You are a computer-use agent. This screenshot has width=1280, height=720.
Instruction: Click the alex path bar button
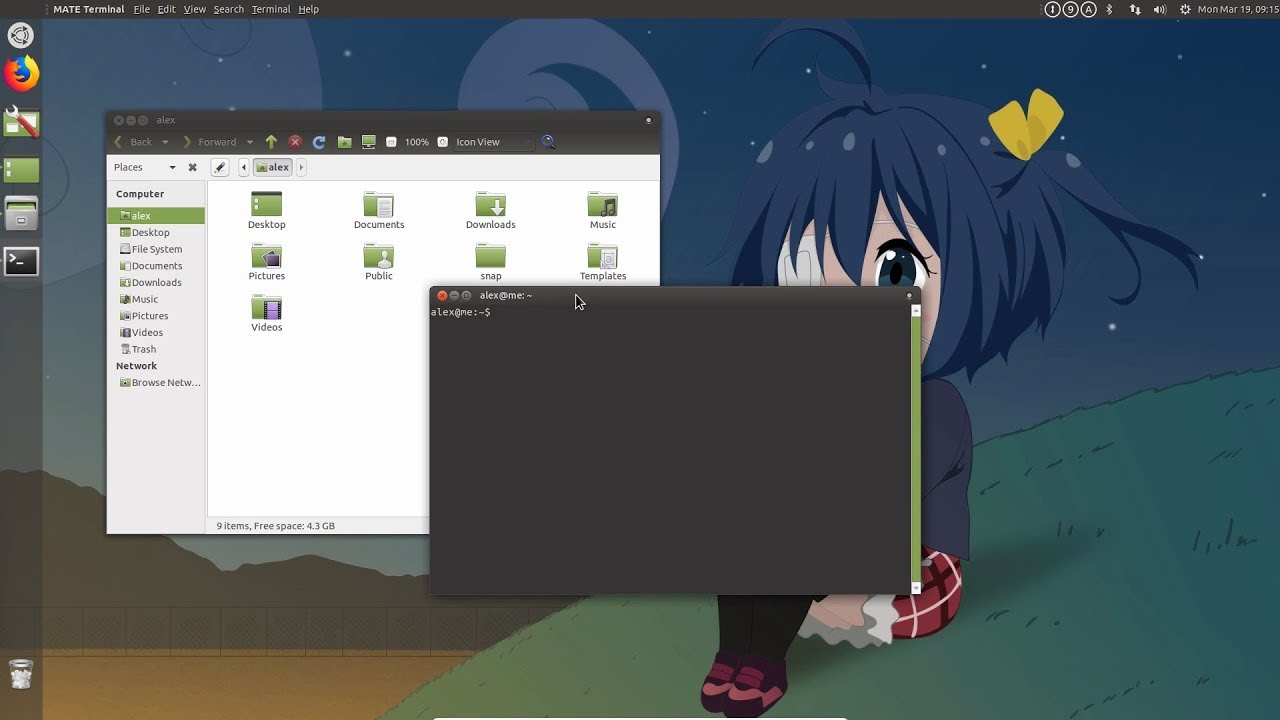coord(273,167)
